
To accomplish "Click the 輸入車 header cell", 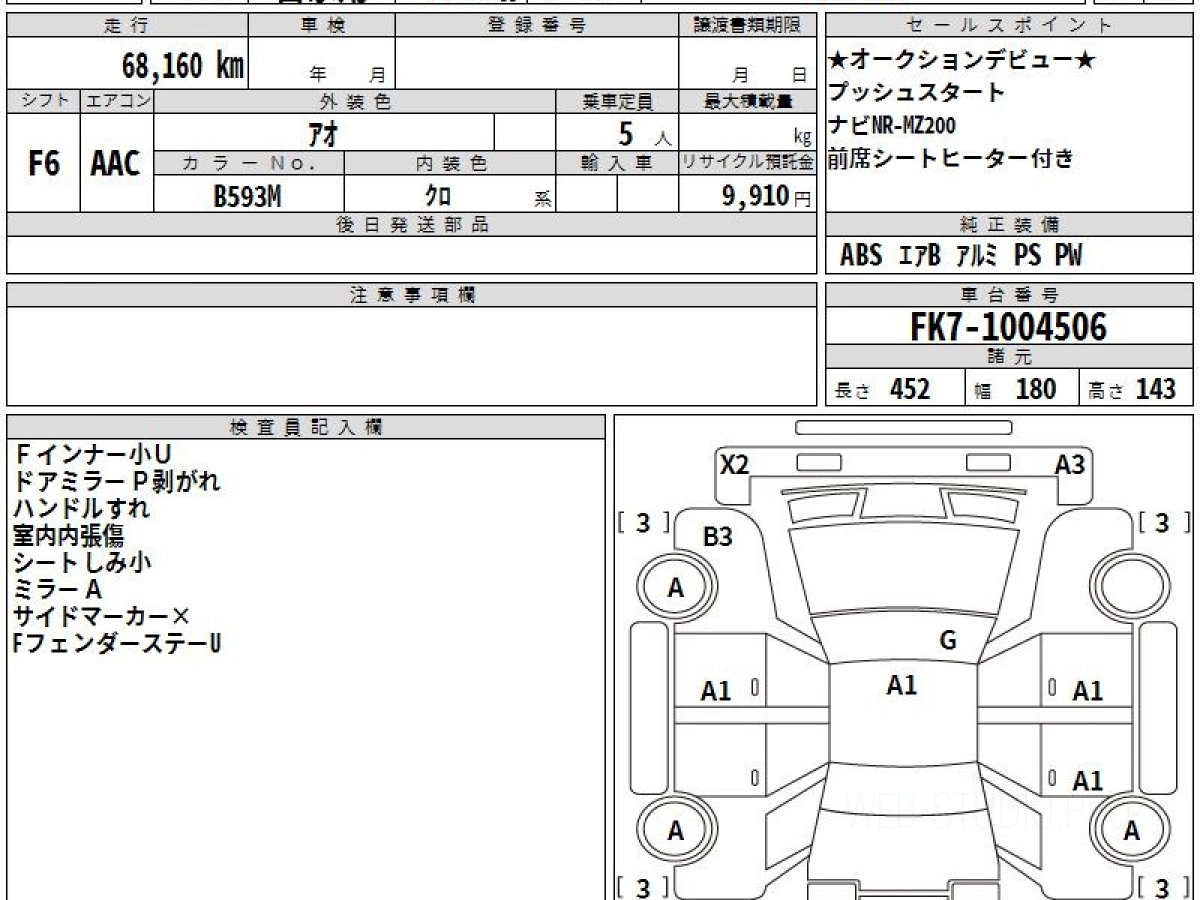I will point(617,163).
